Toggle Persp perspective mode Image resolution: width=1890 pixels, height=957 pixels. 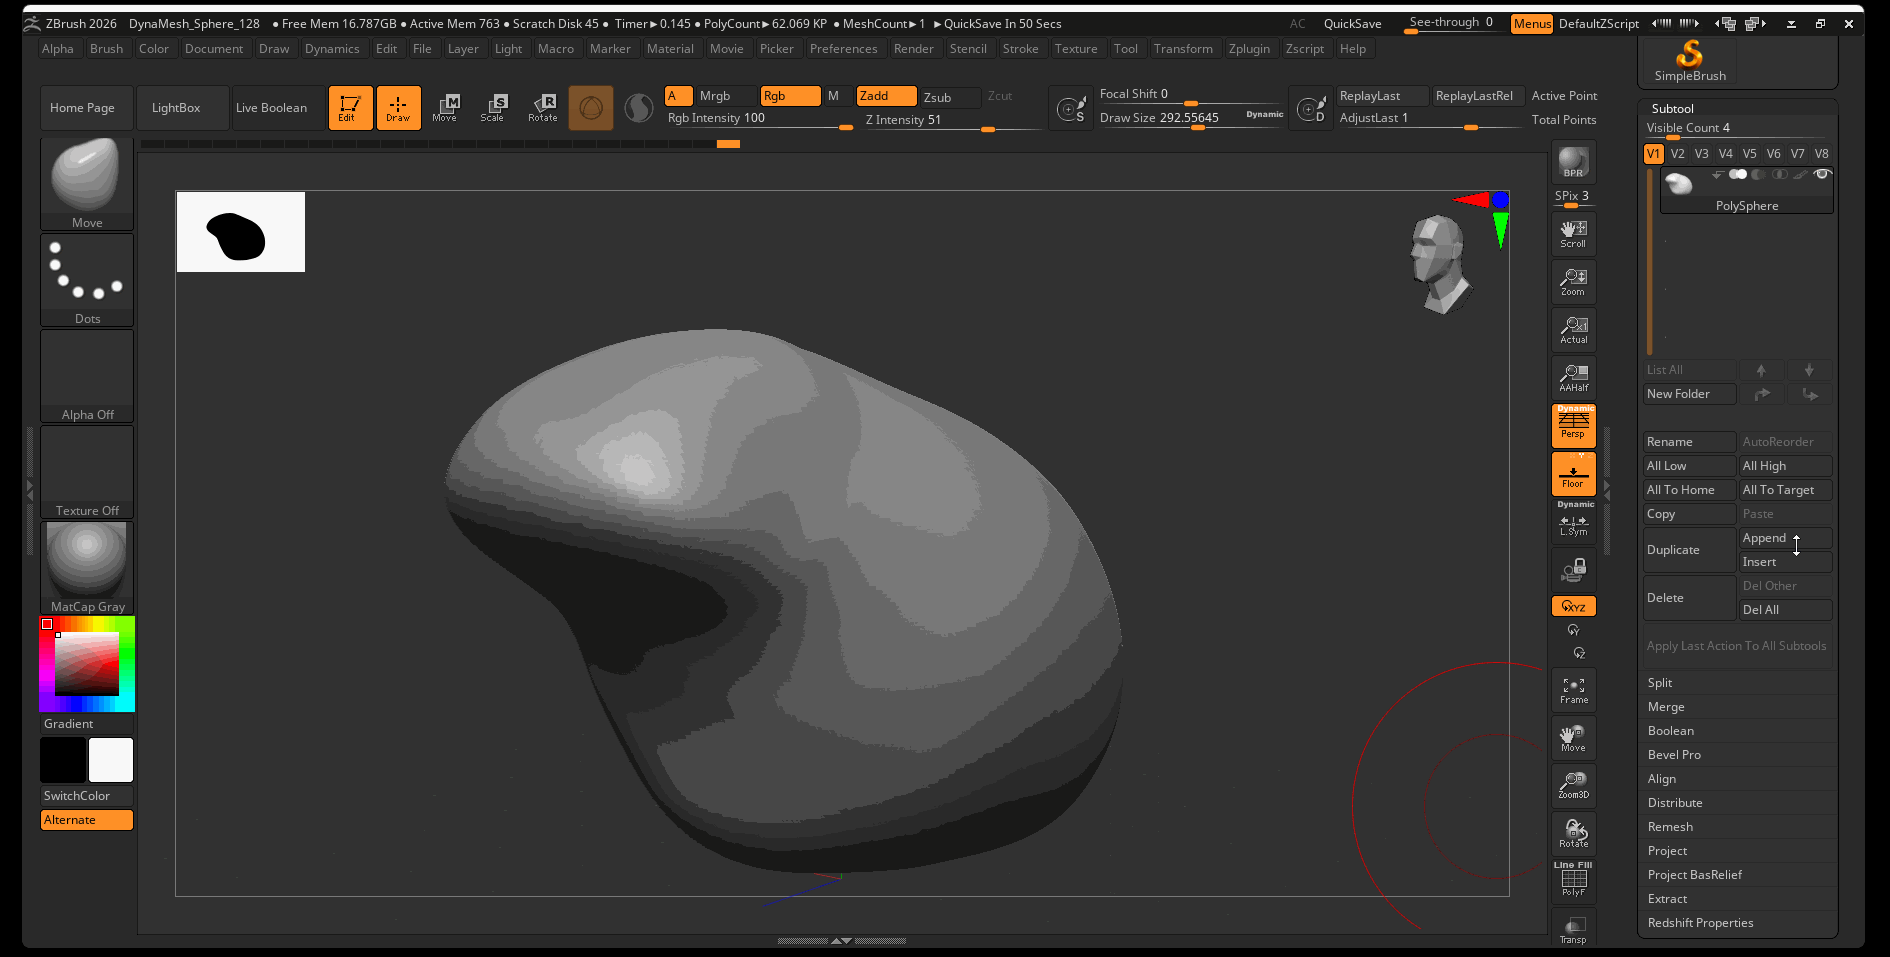pos(1573,425)
